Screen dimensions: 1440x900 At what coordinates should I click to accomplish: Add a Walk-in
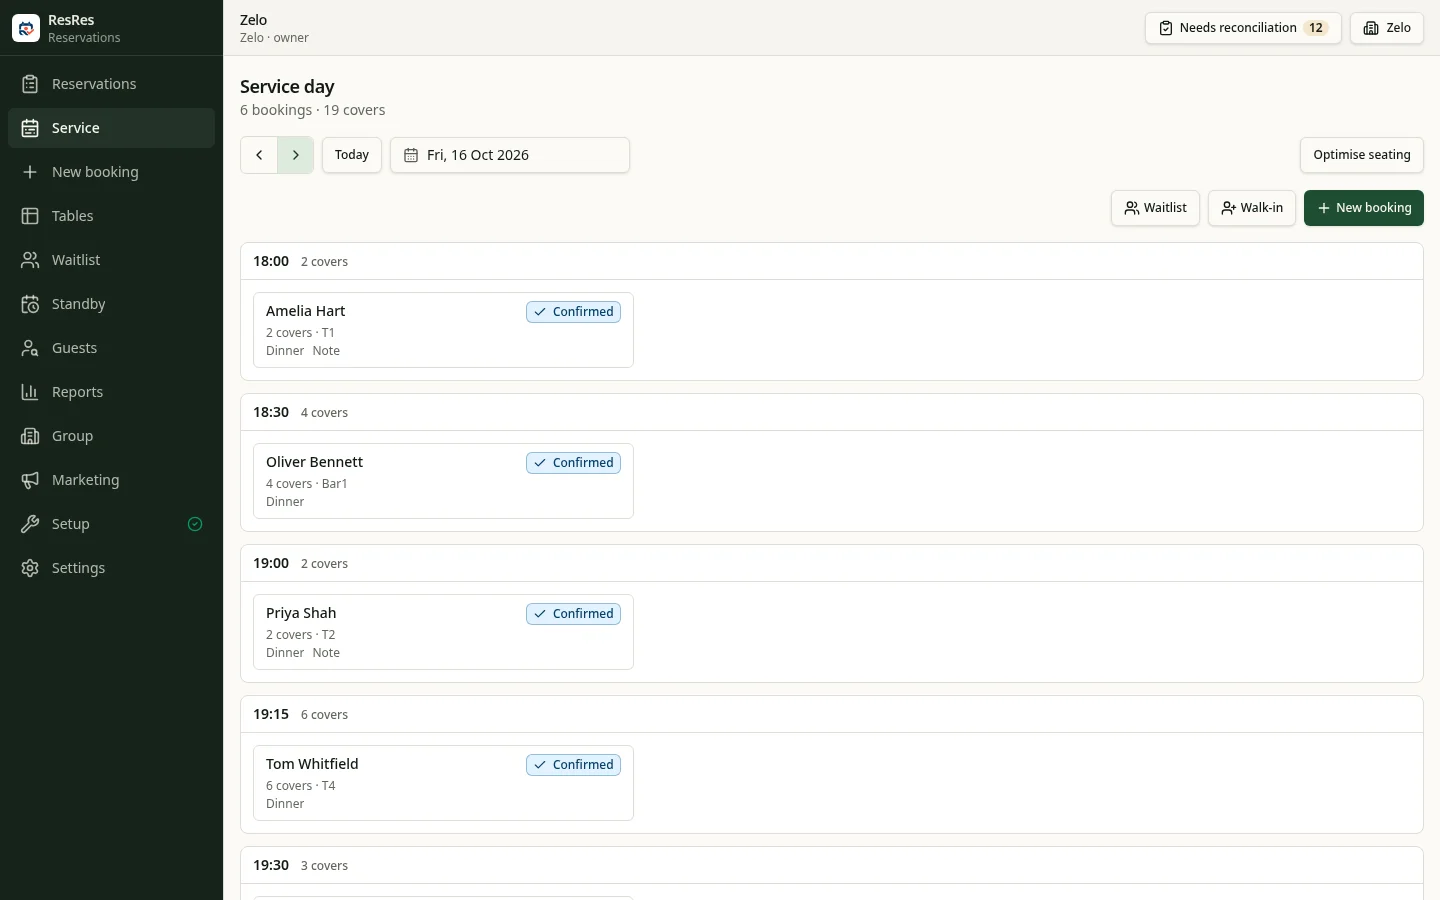click(x=1252, y=208)
